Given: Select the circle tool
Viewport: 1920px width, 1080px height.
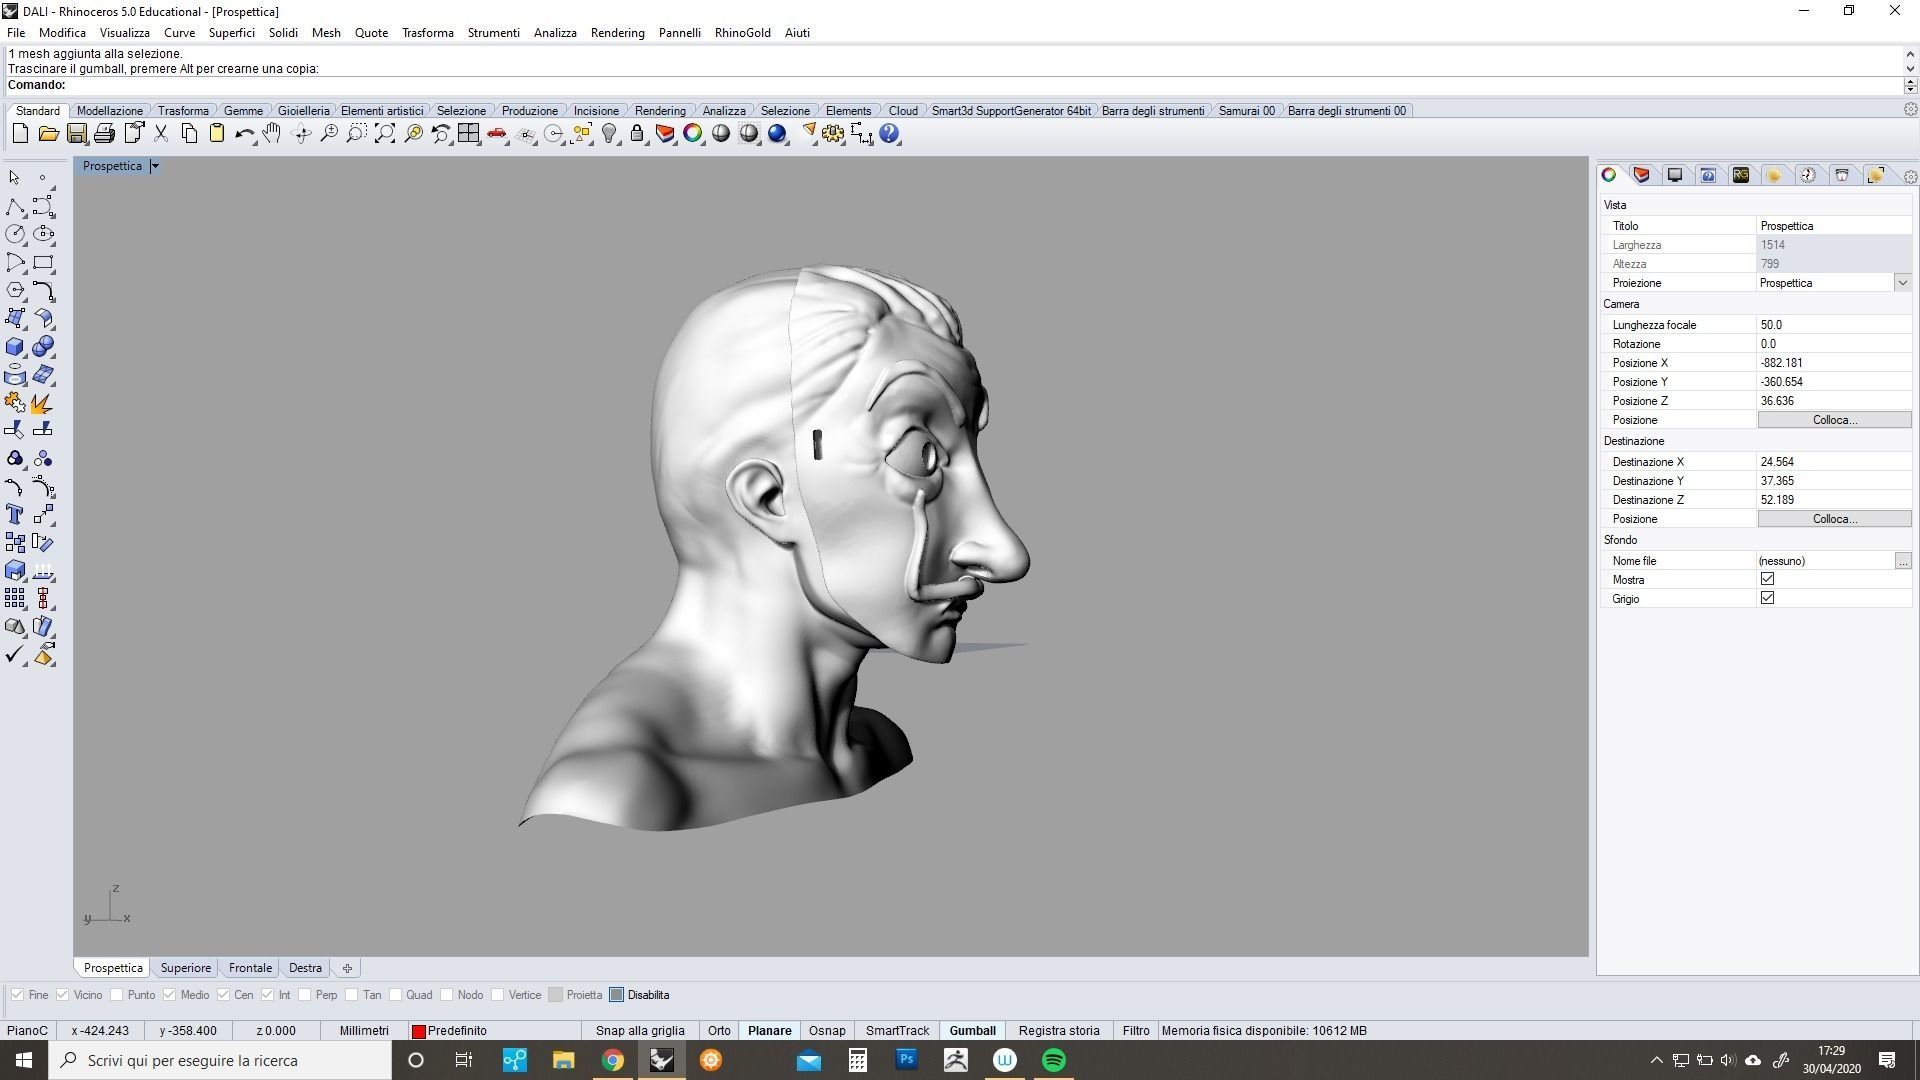Looking at the screenshot, I should [15, 234].
